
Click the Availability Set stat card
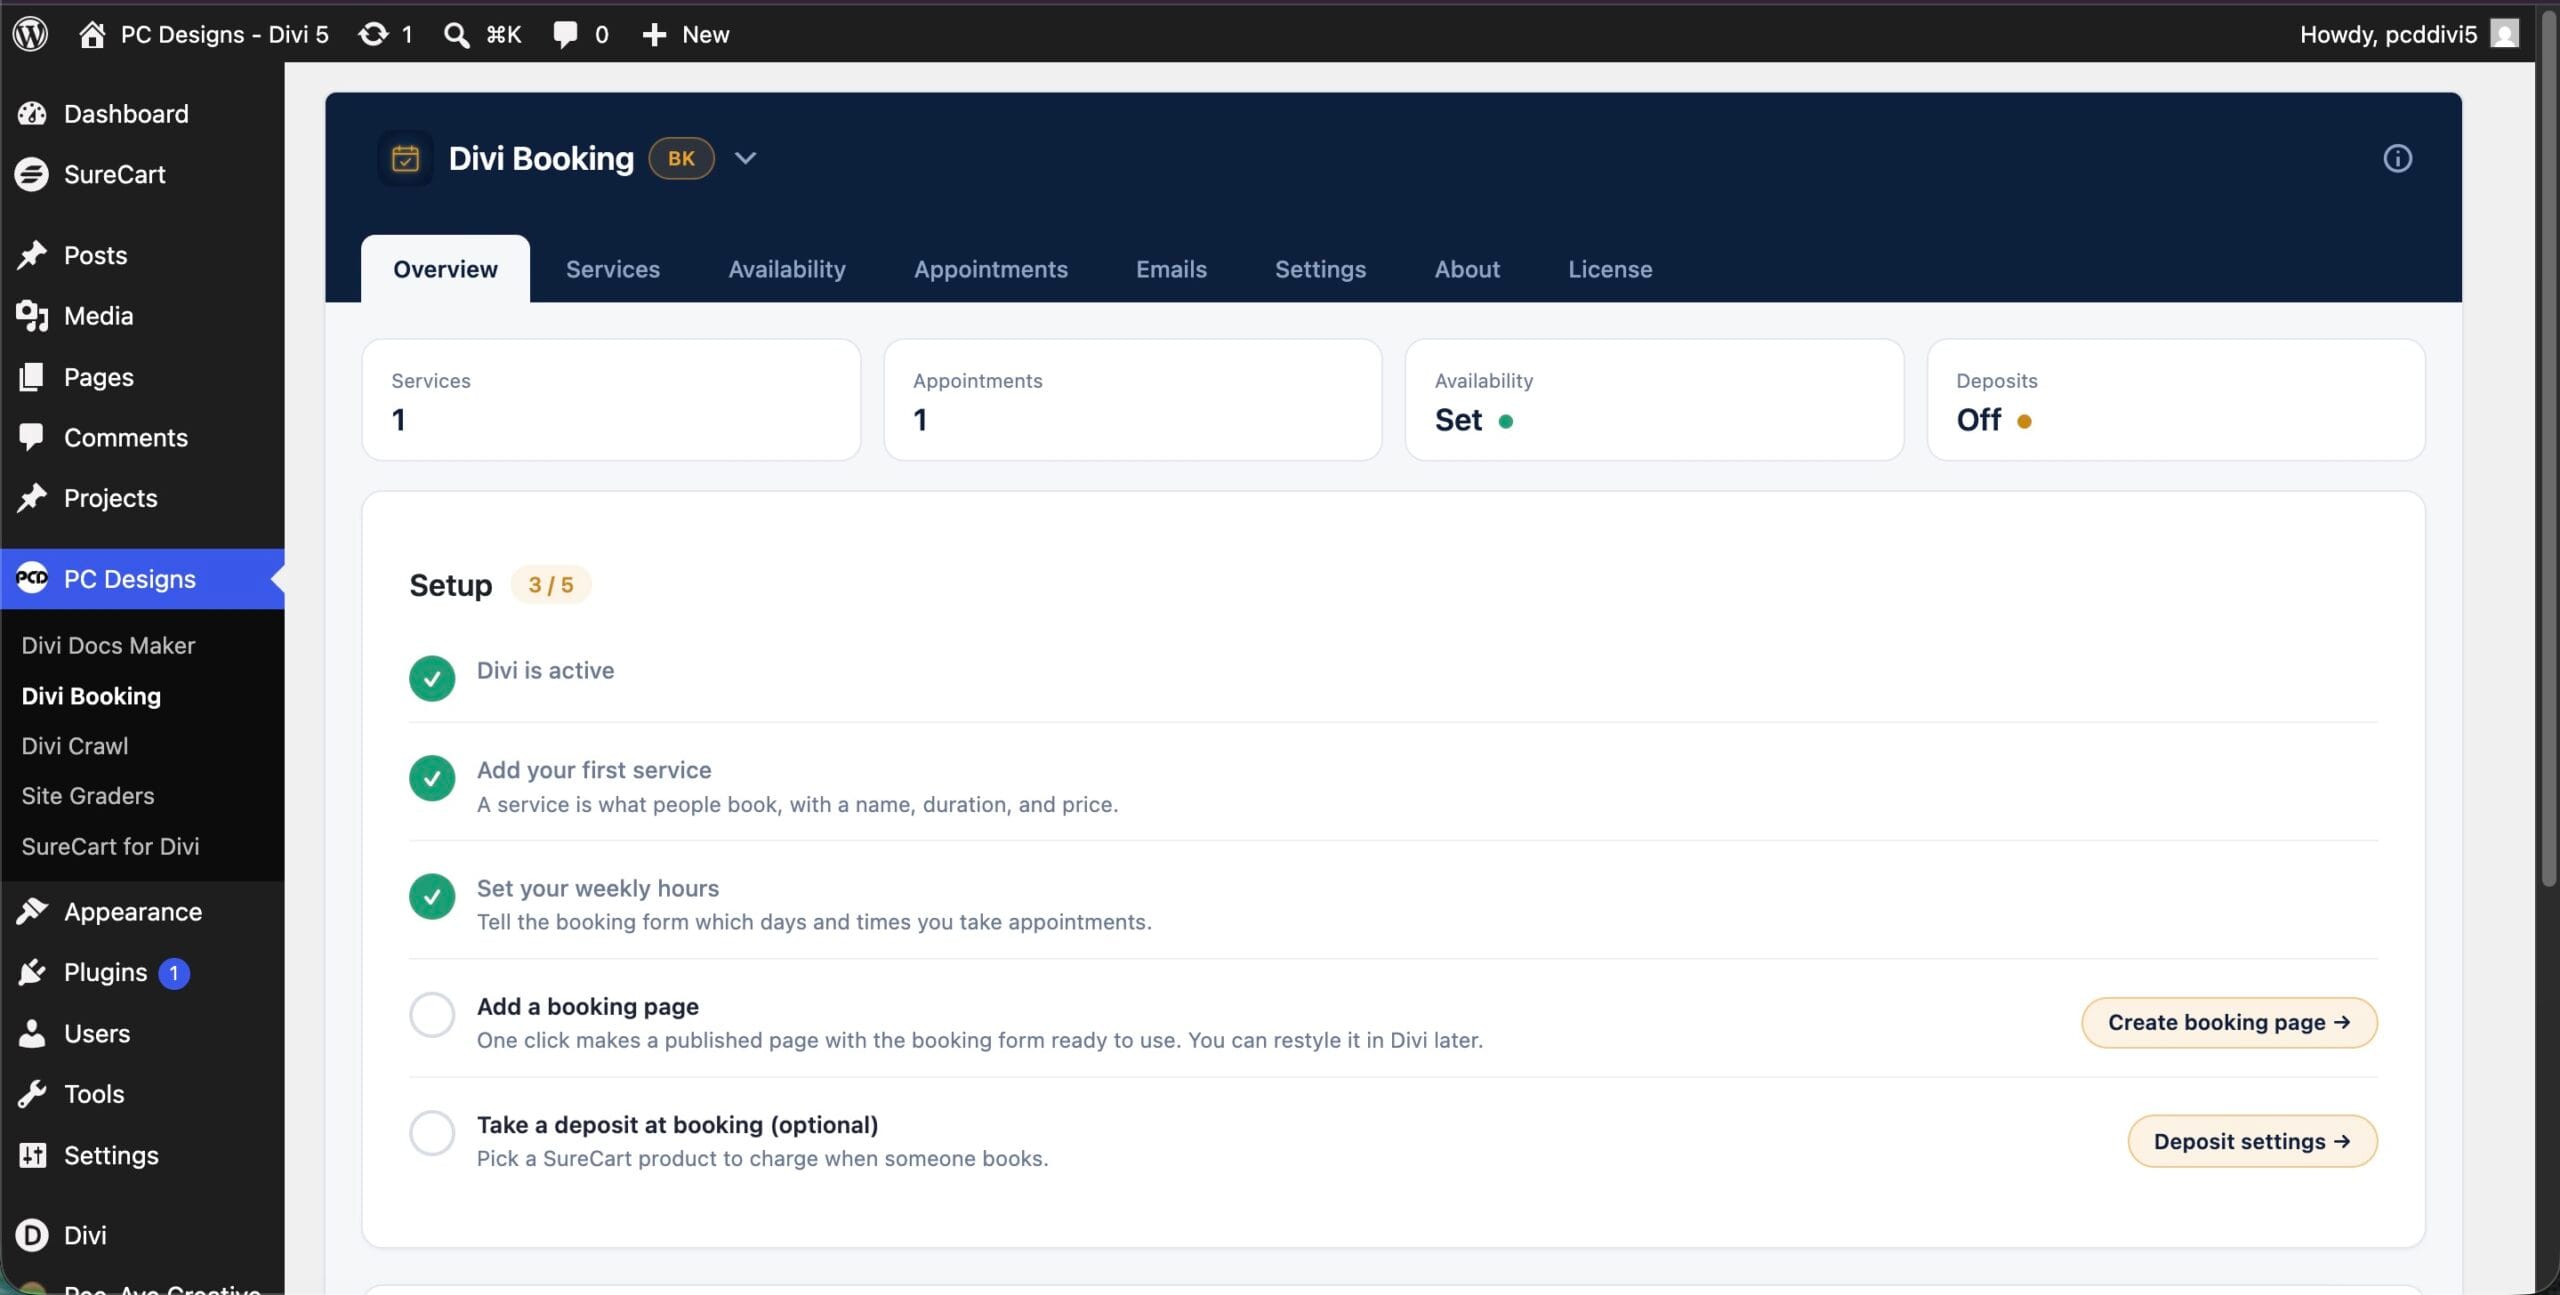pos(1654,400)
